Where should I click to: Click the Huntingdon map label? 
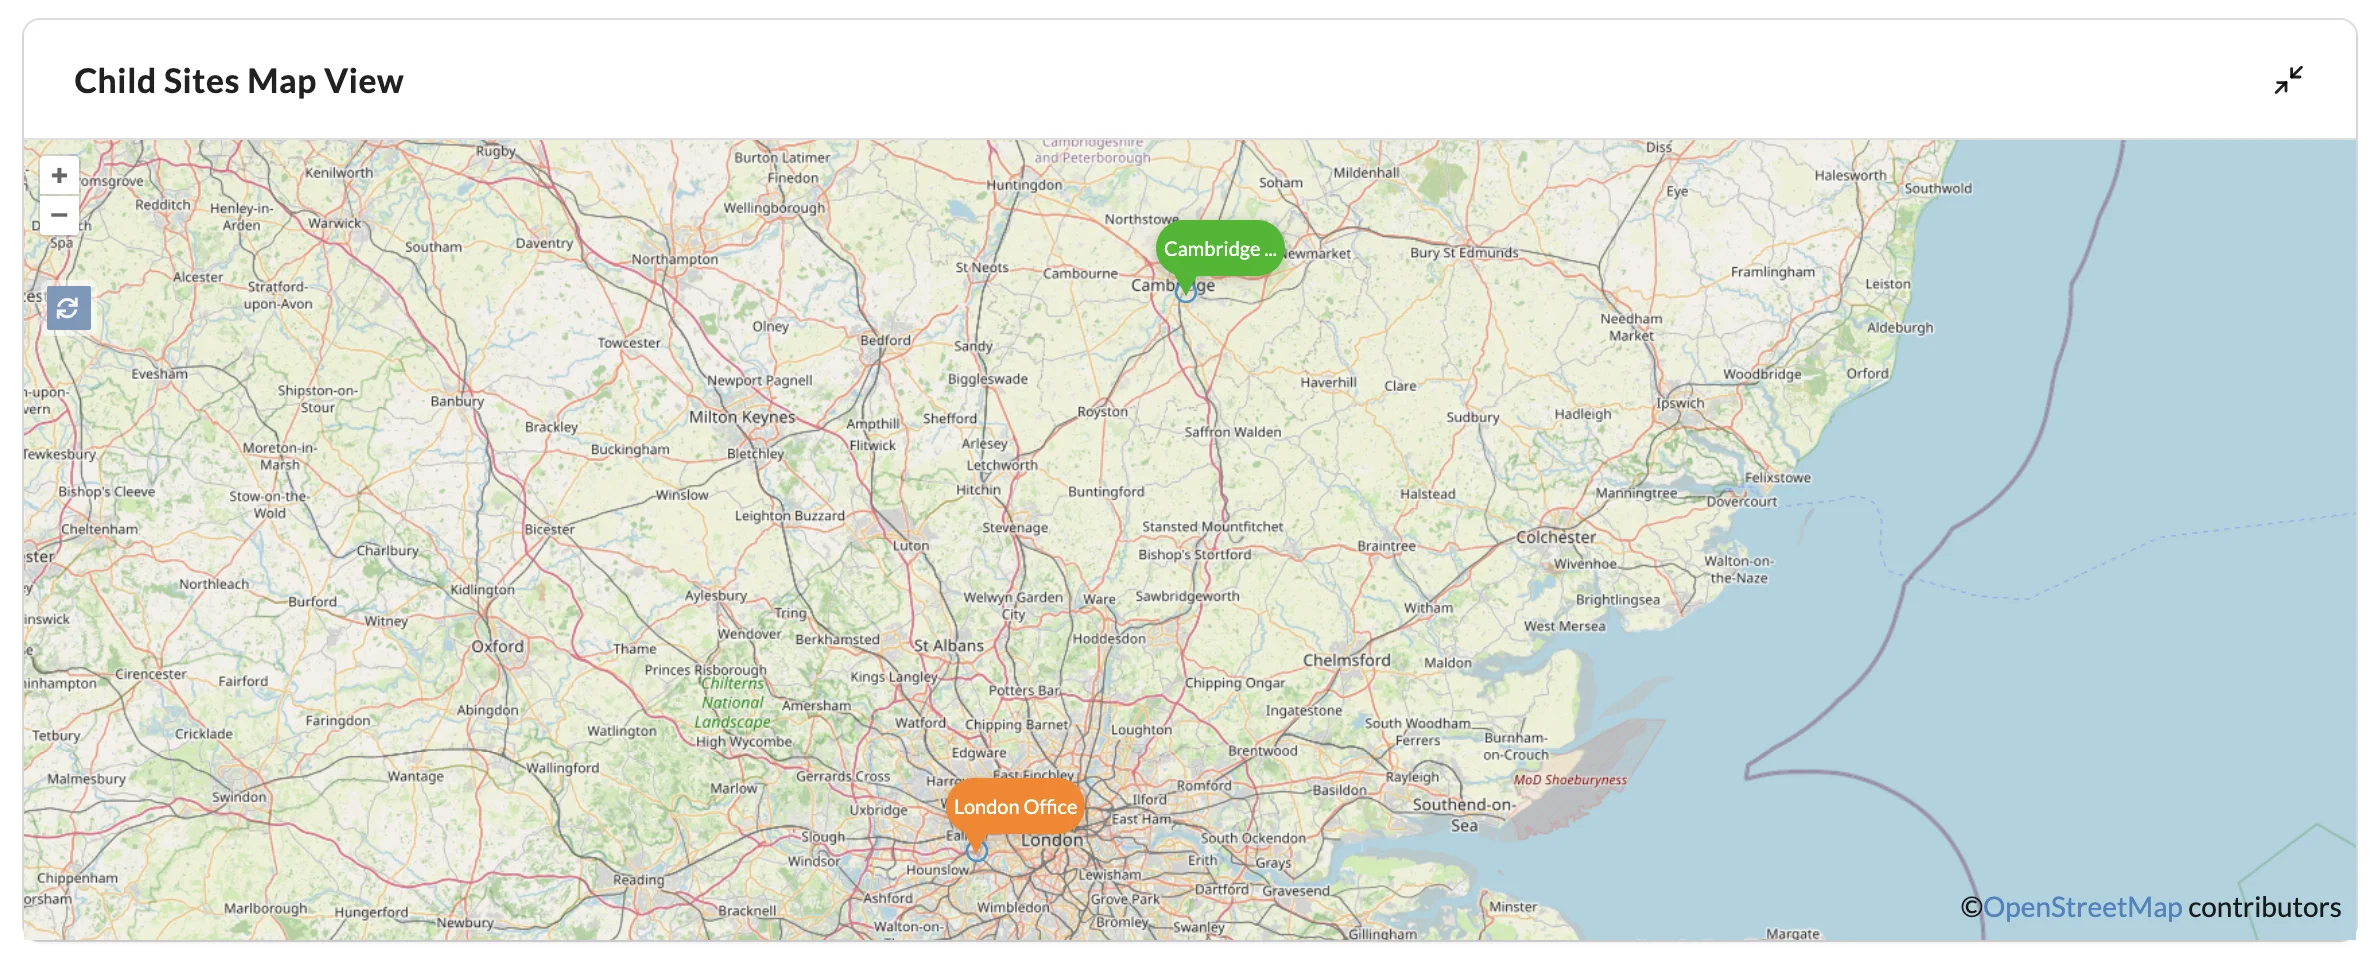[x=1024, y=185]
